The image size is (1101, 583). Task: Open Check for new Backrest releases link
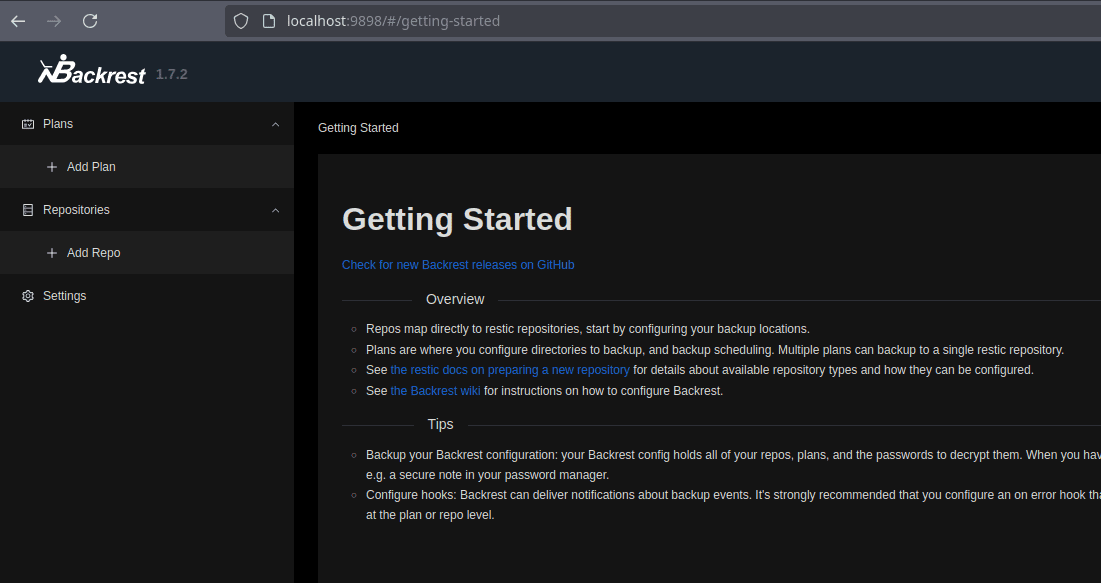point(458,265)
